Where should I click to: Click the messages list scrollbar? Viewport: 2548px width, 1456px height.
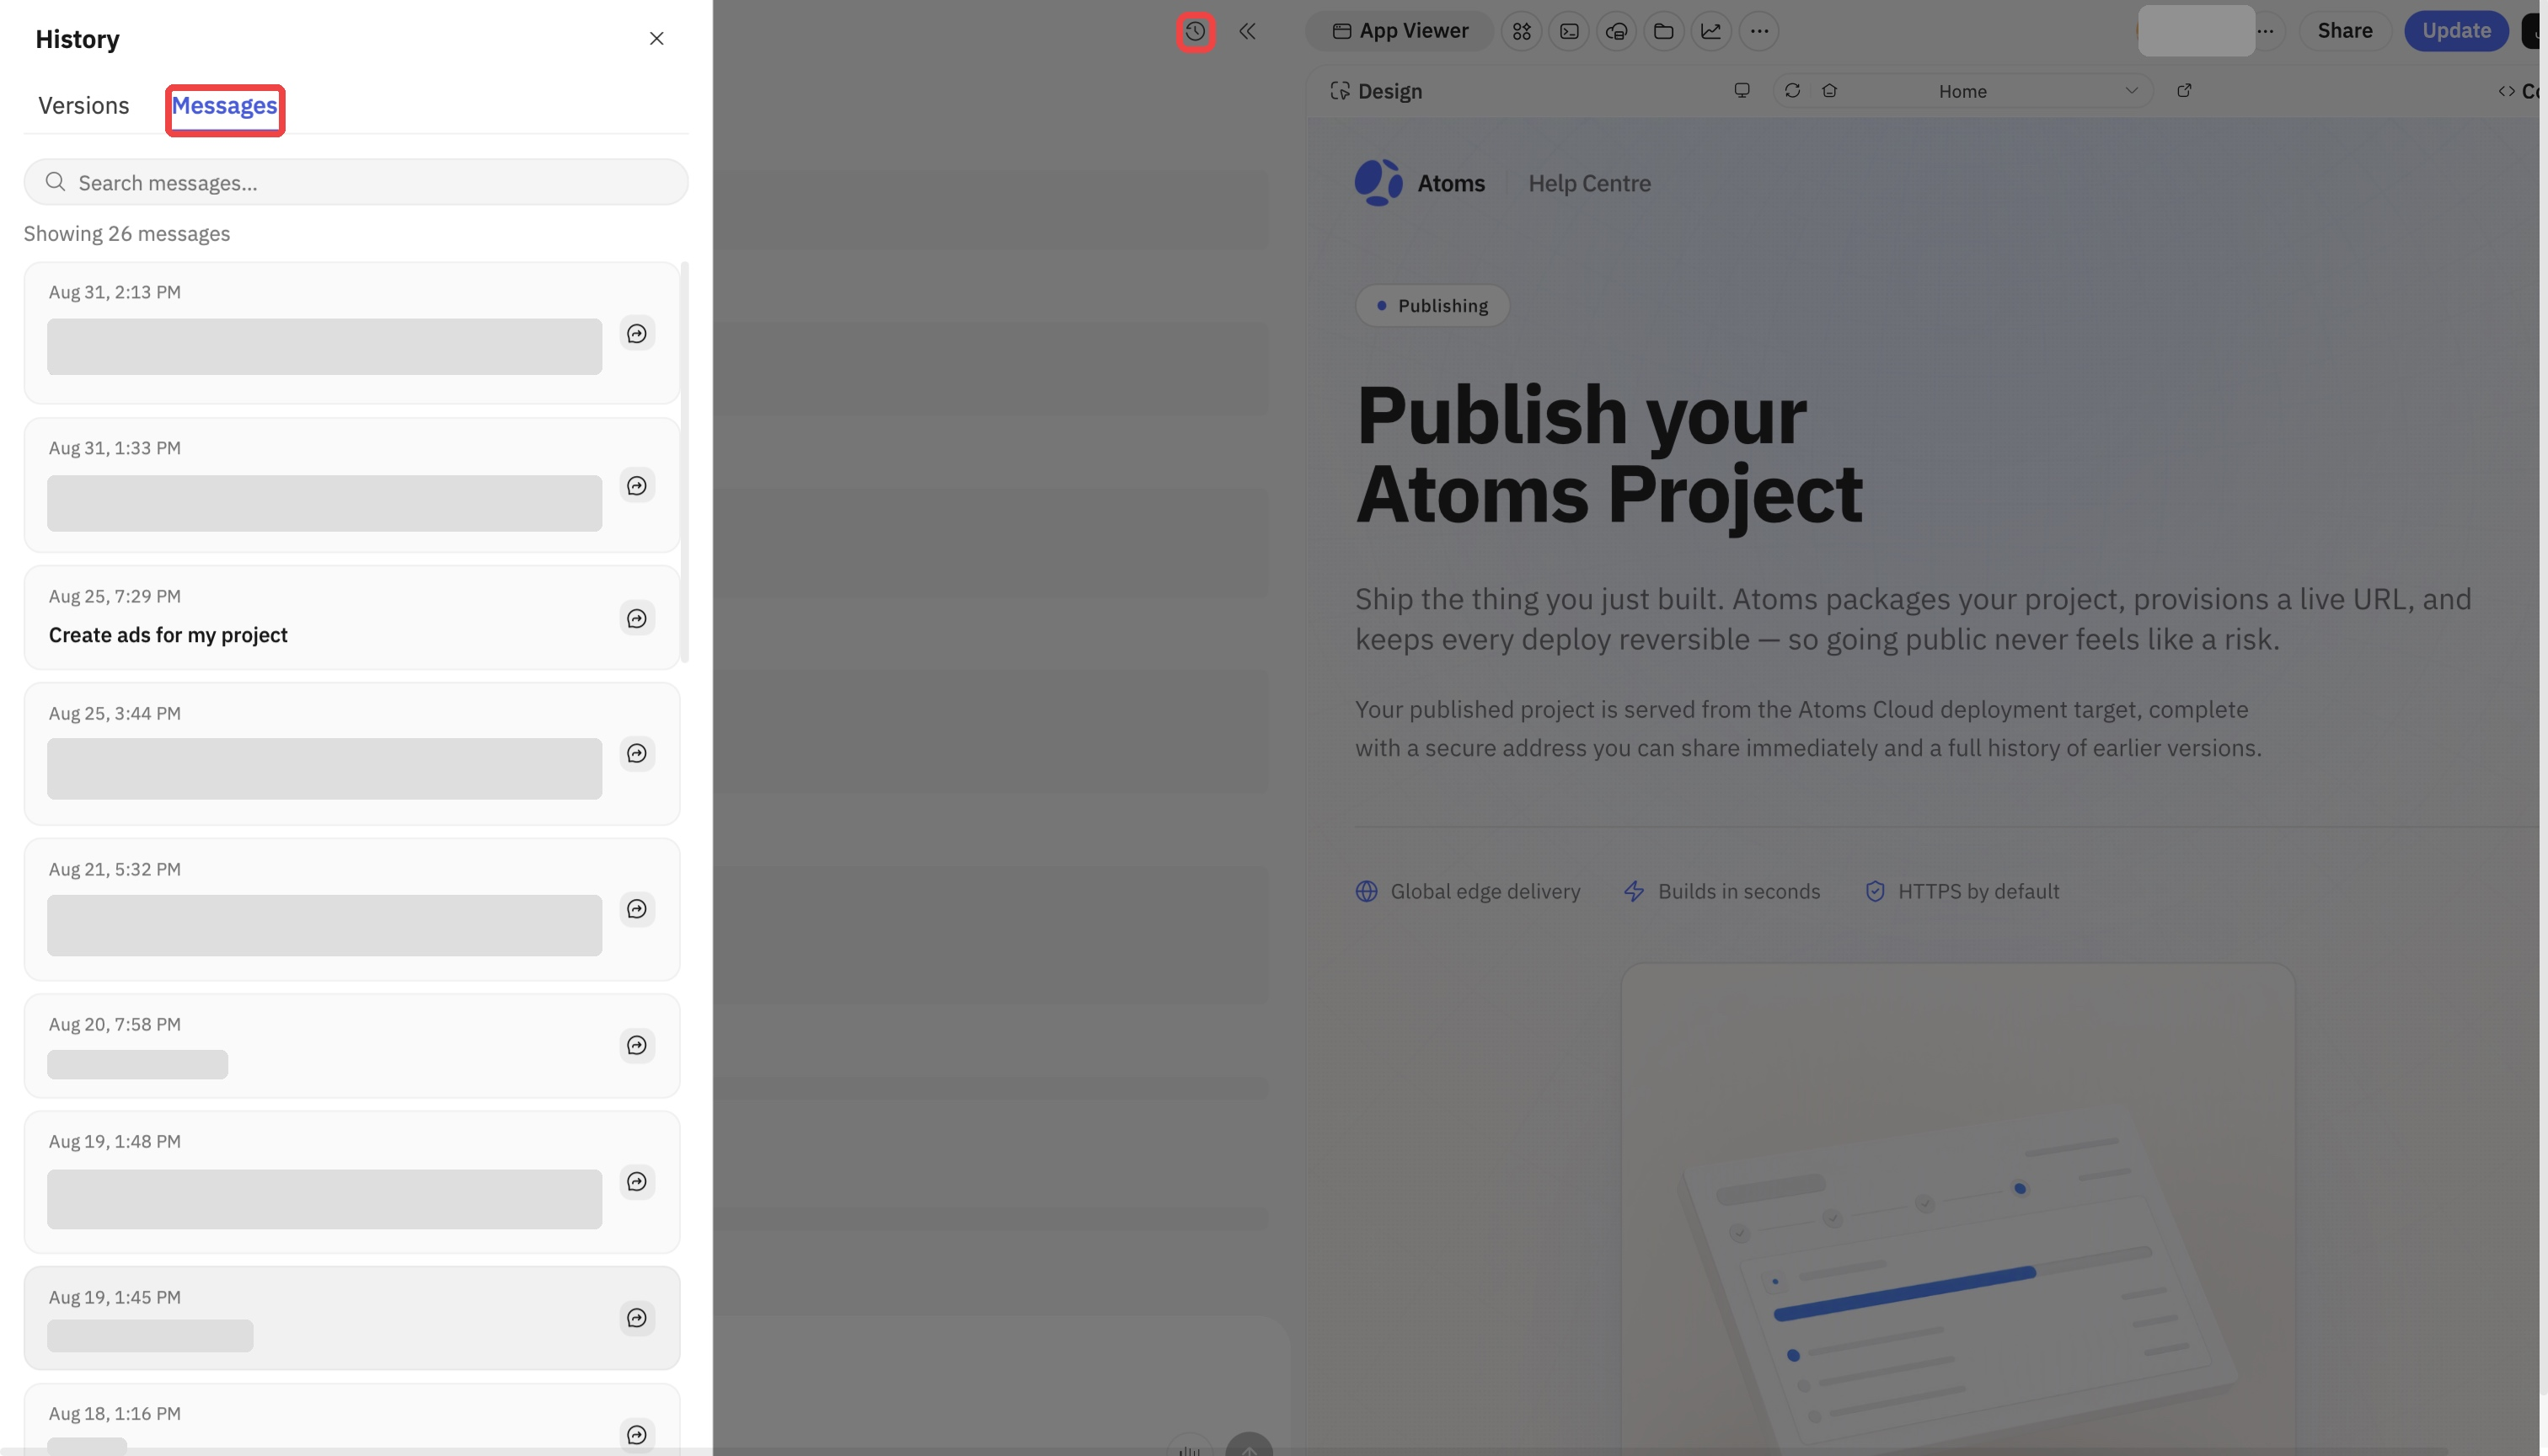[x=685, y=462]
